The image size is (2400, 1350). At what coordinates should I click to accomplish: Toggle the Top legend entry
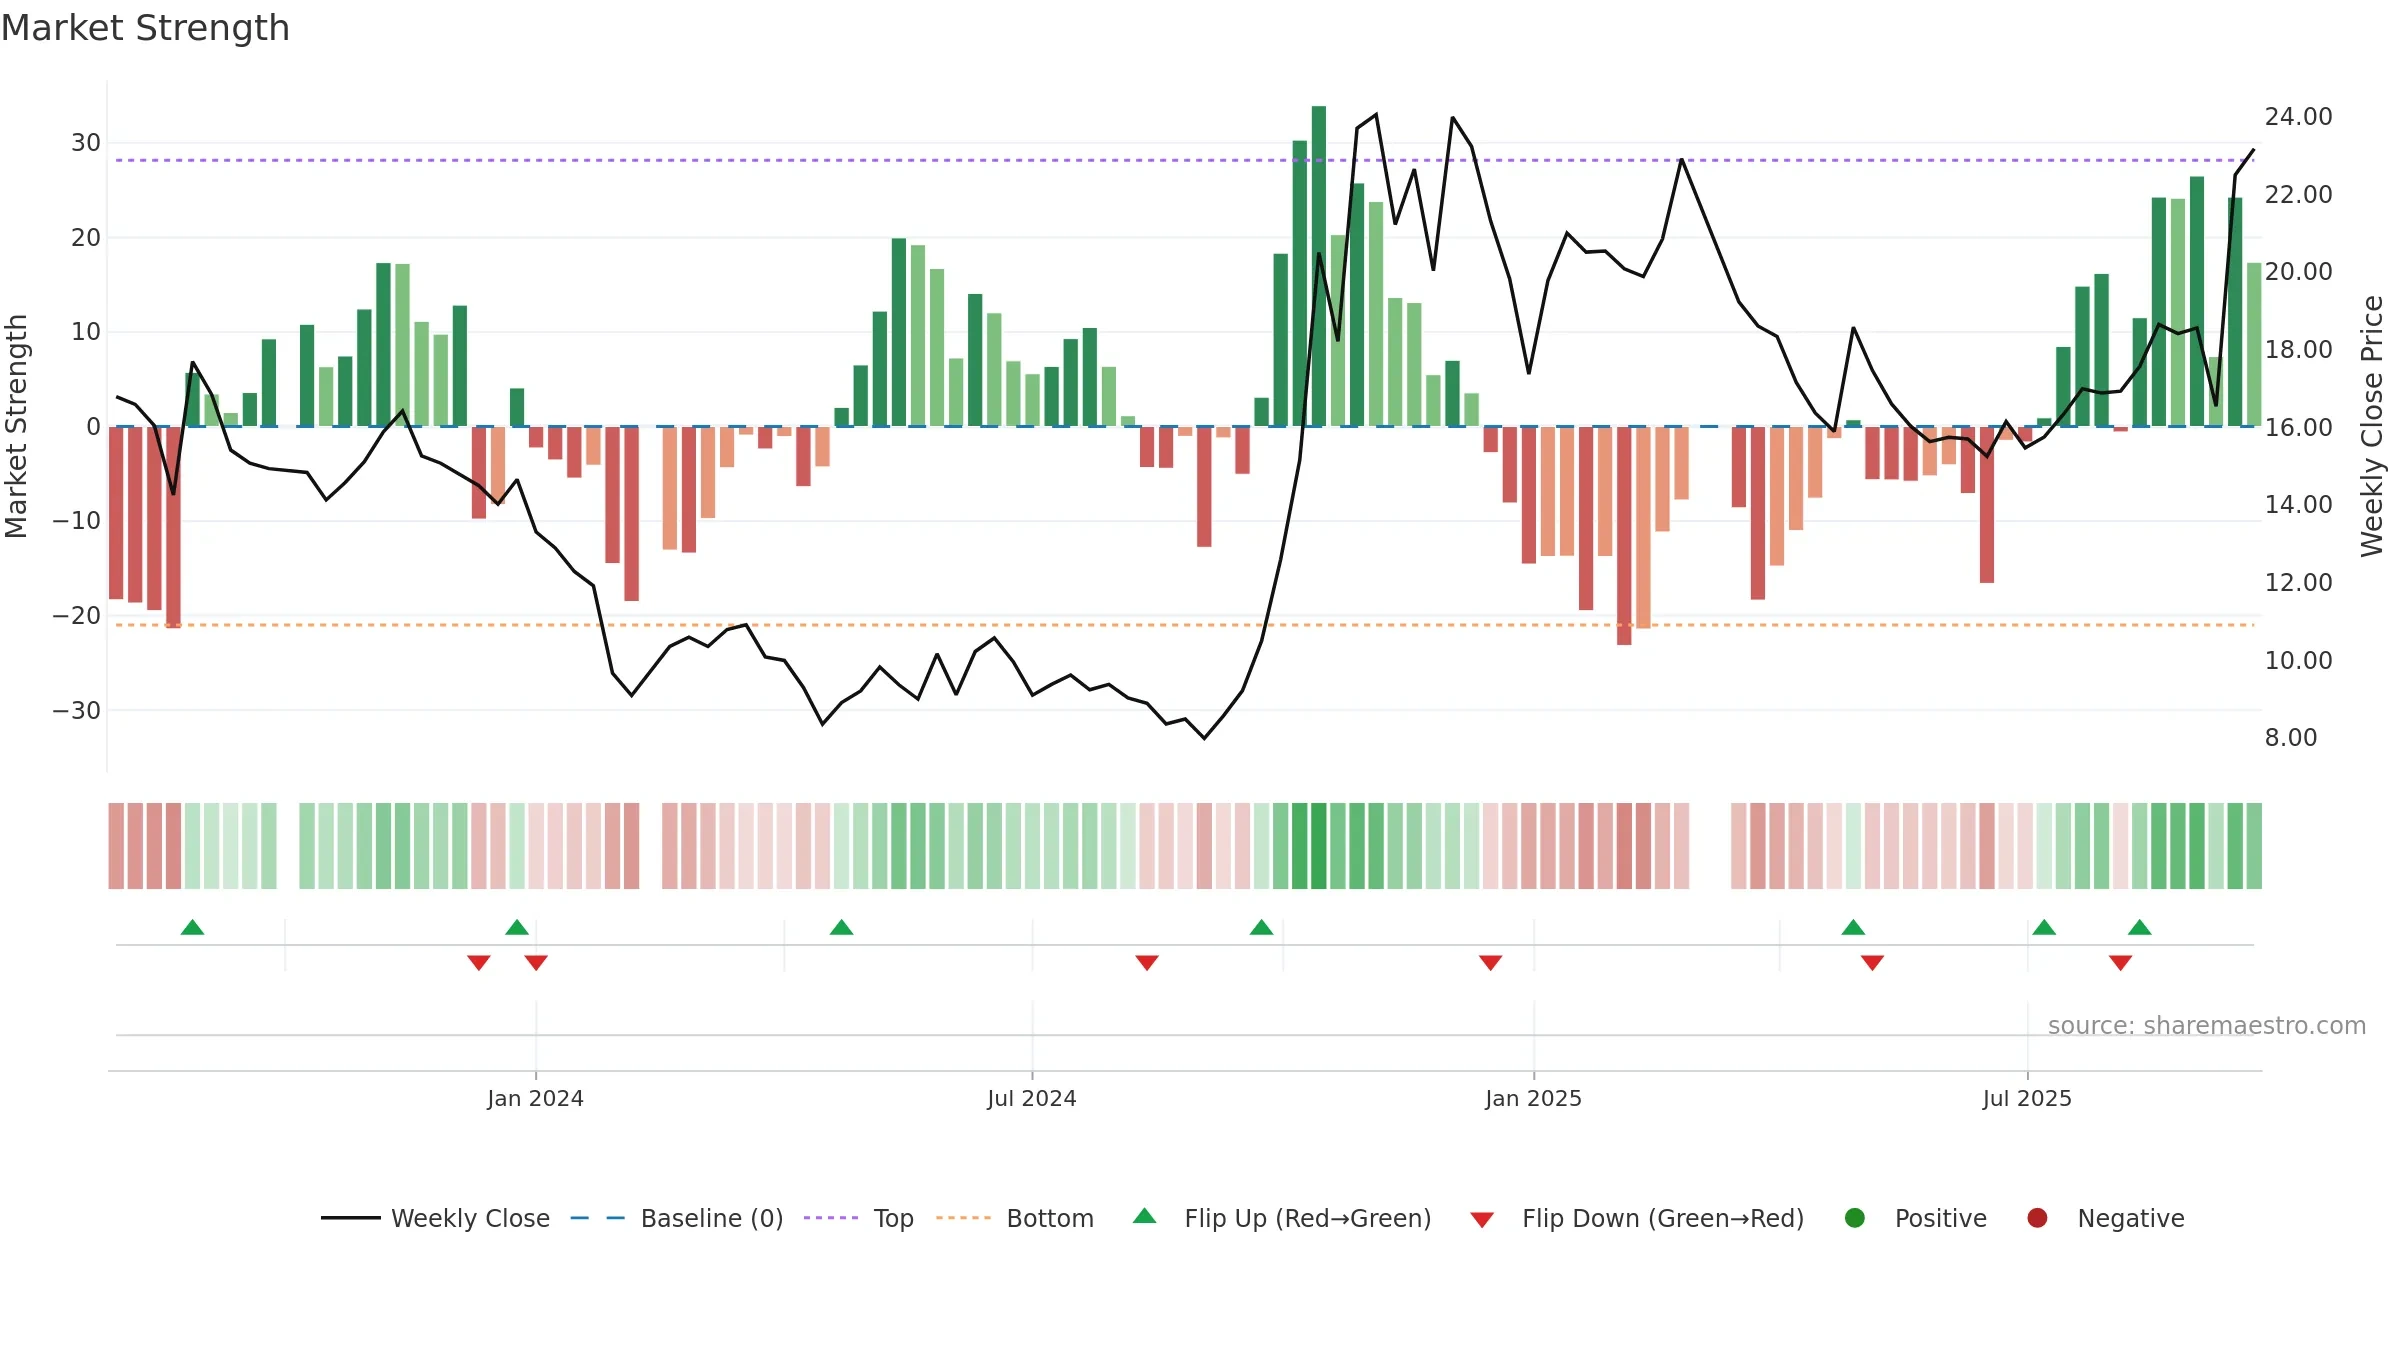point(859,1218)
